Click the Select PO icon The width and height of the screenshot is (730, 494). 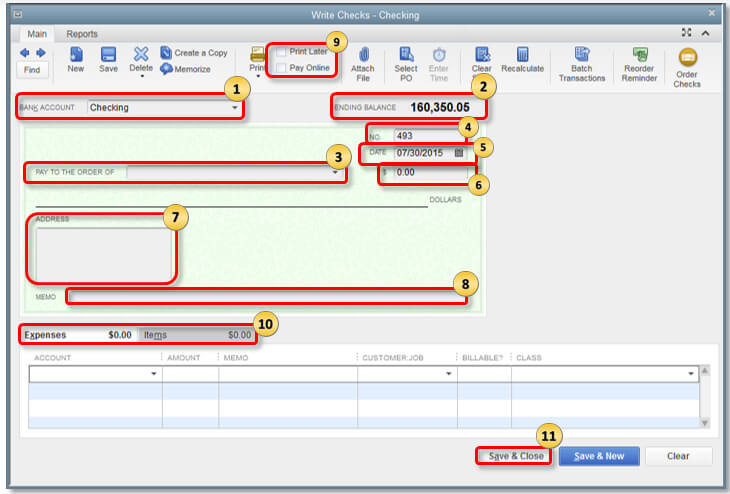406,54
